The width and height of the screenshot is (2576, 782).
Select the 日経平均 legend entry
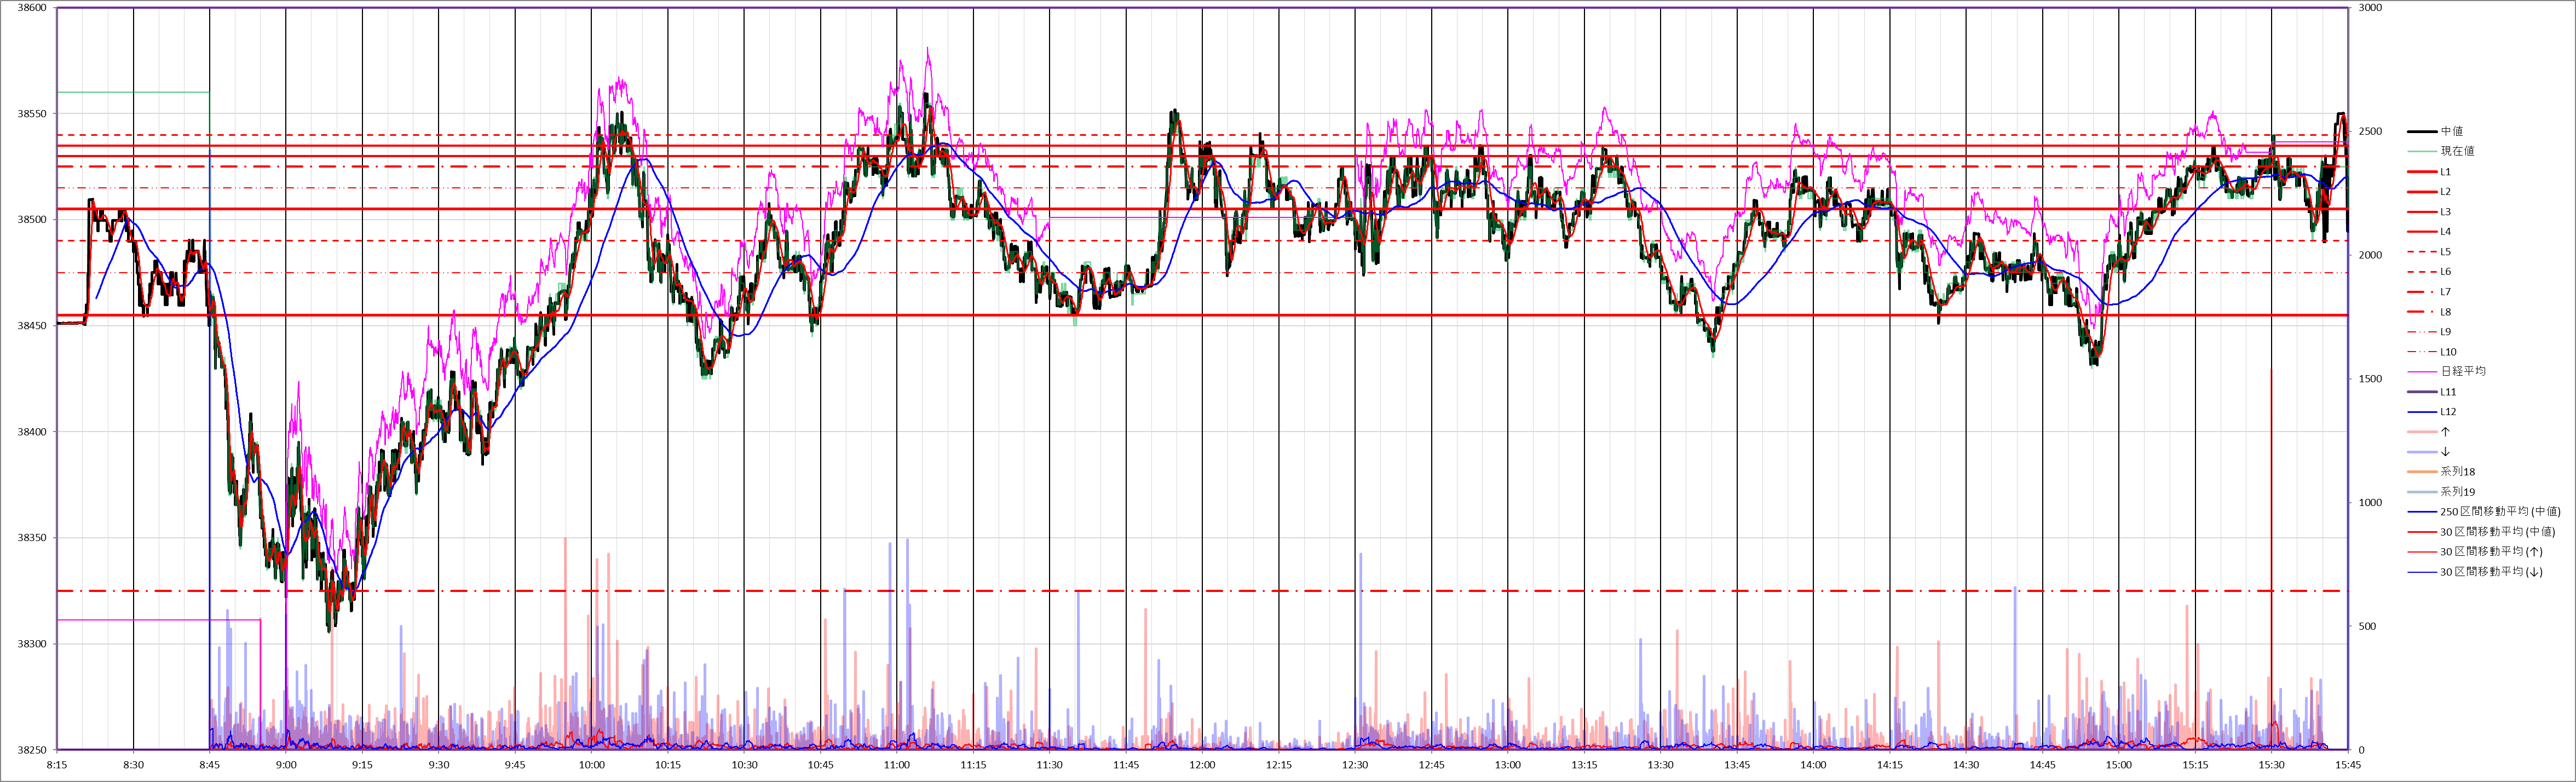[2446, 371]
